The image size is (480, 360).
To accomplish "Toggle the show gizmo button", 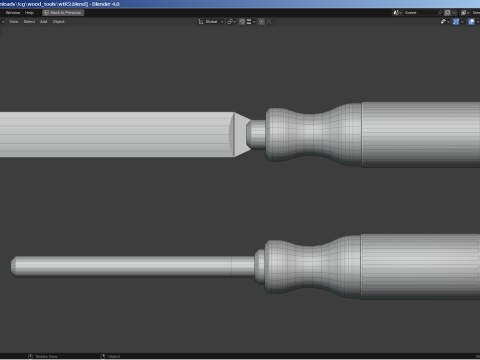I will pyautogui.click(x=456, y=22).
